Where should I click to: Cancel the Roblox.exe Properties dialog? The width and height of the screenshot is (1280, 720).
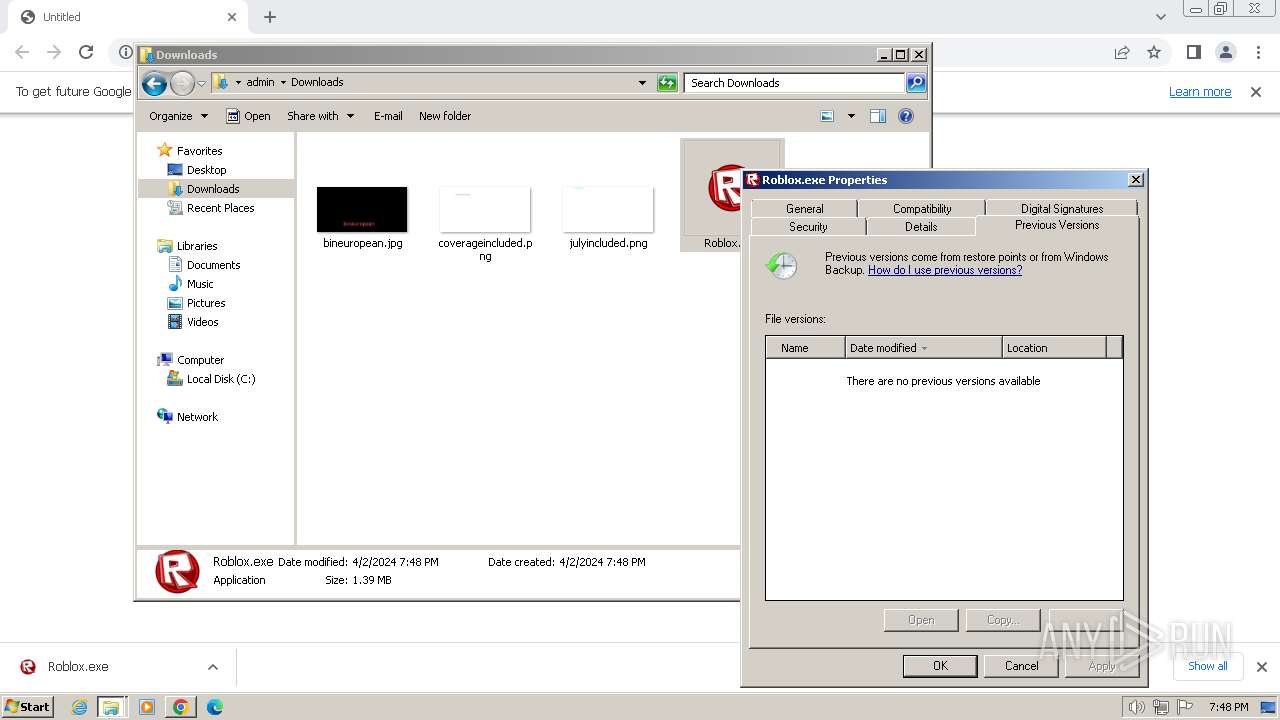coord(1021,666)
